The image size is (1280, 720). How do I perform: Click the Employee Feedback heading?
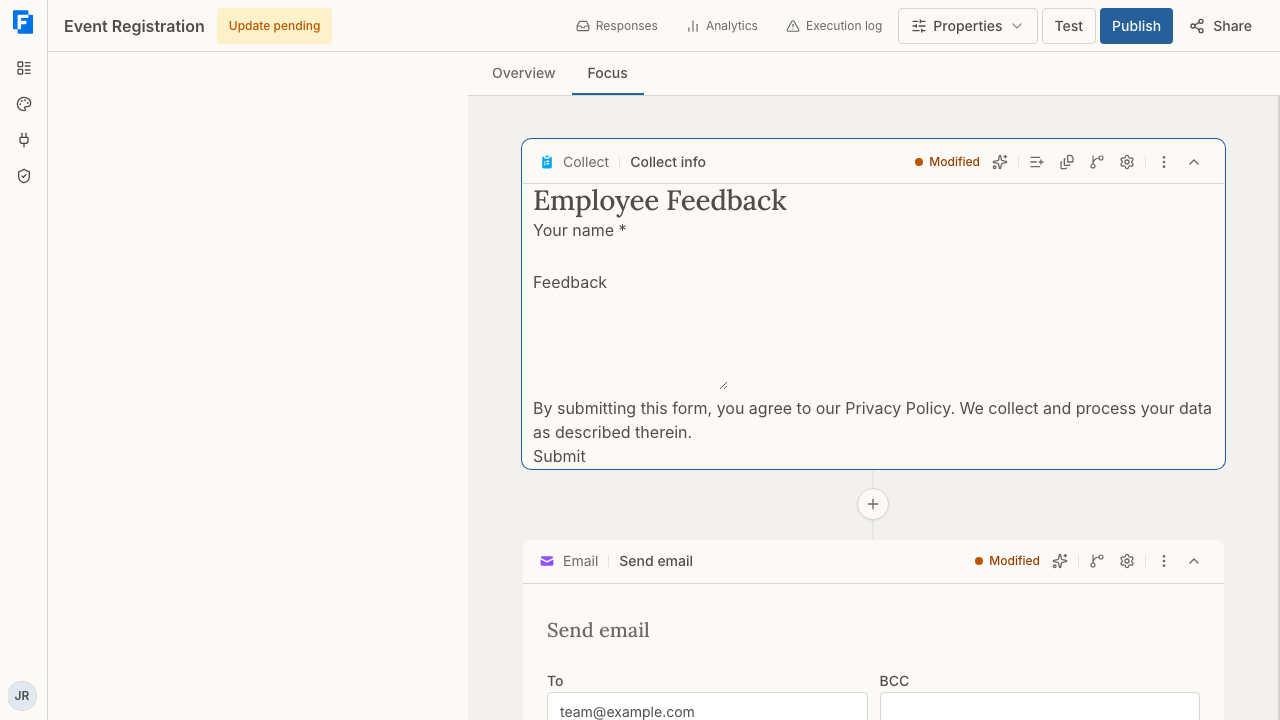660,200
